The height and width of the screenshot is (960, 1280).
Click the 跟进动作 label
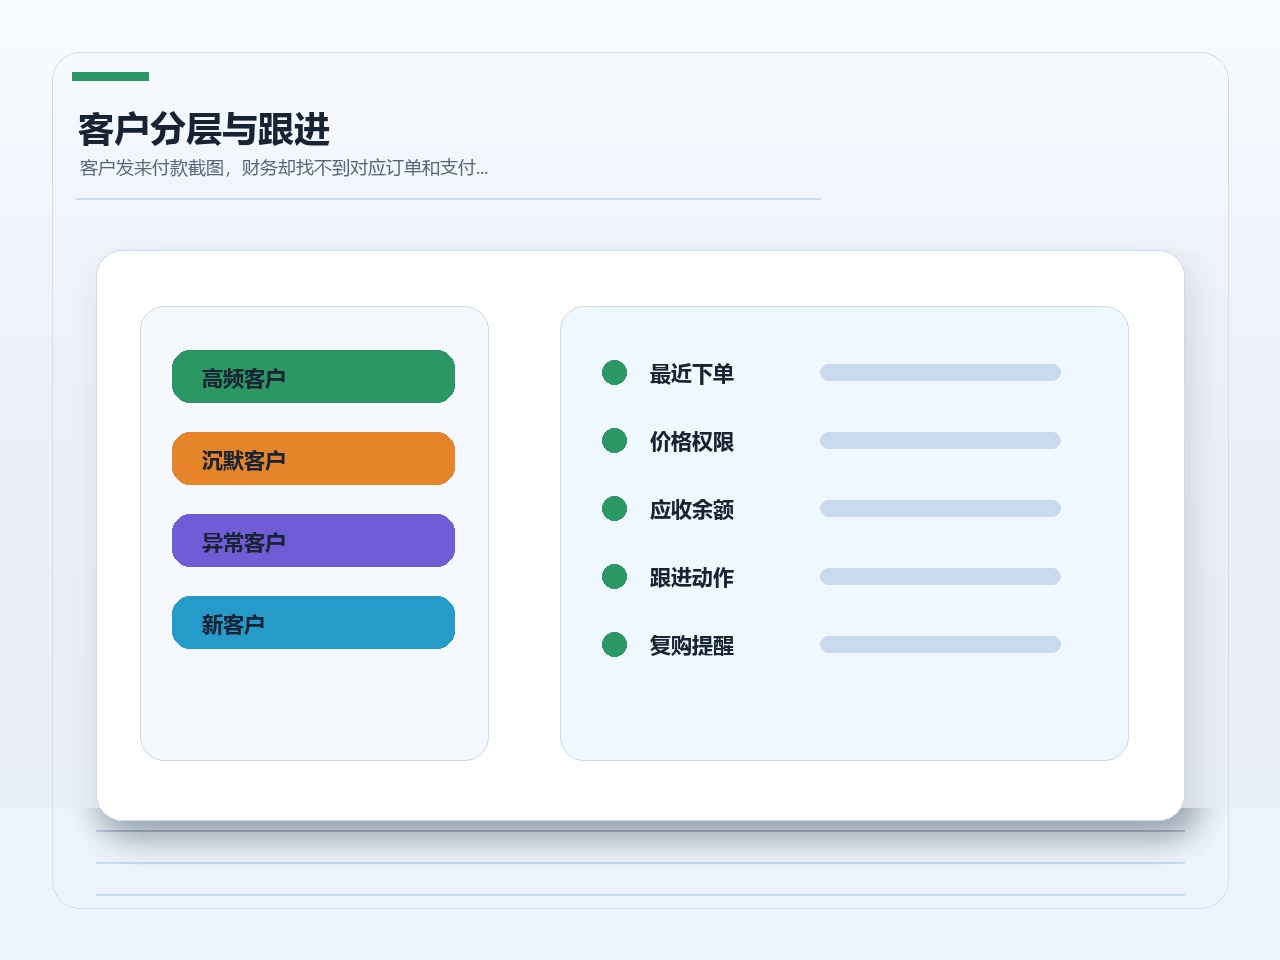[692, 578]
